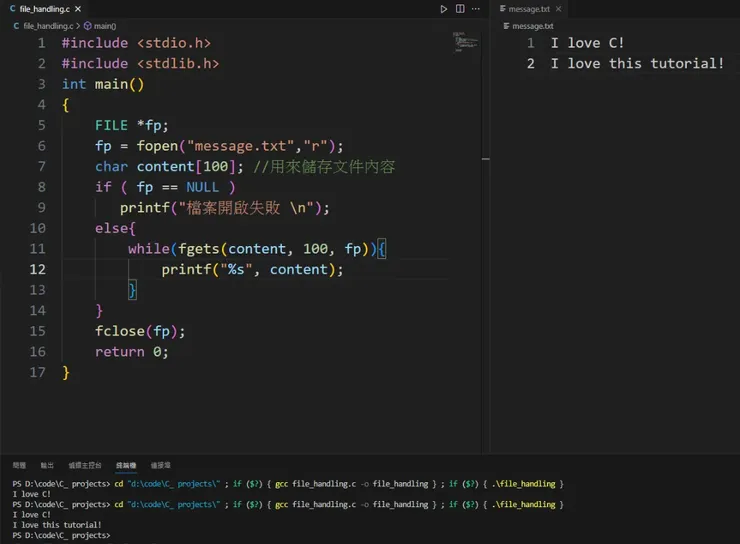Close the file_handling.c tab
This screenshot has height=544, width=740.
[78, 9]
